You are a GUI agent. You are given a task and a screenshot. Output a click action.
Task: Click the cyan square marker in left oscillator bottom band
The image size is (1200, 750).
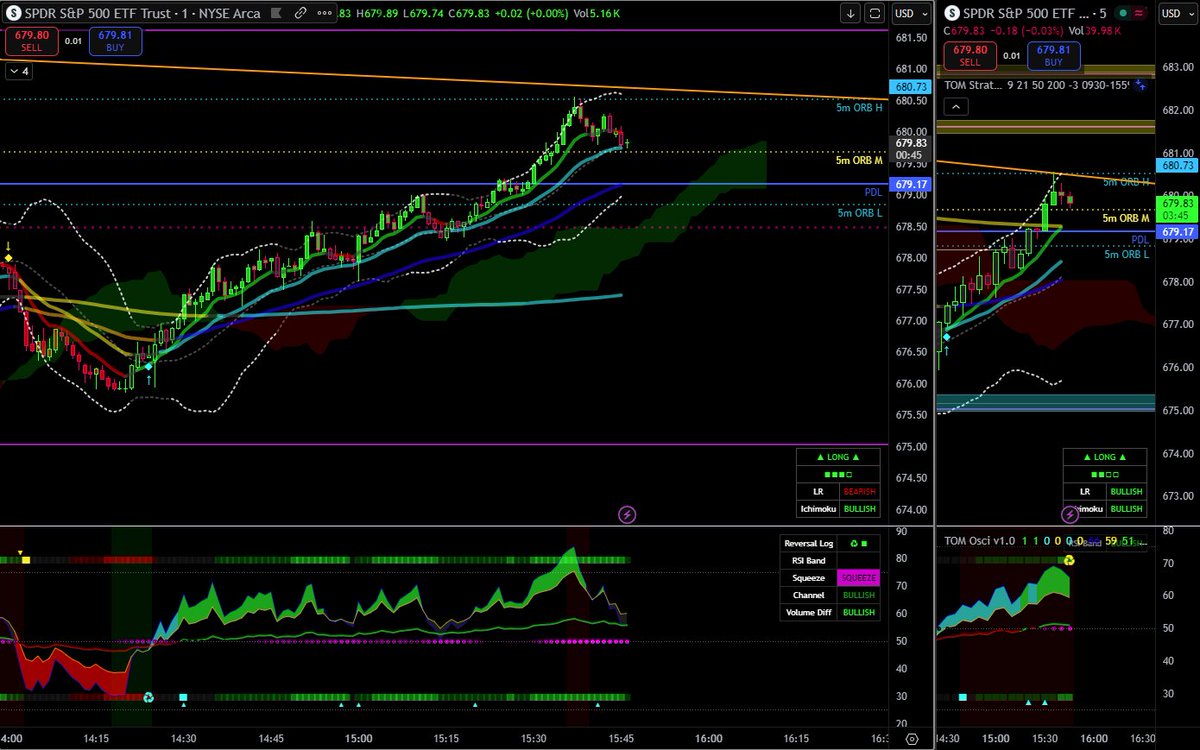(x=183, y=697)
